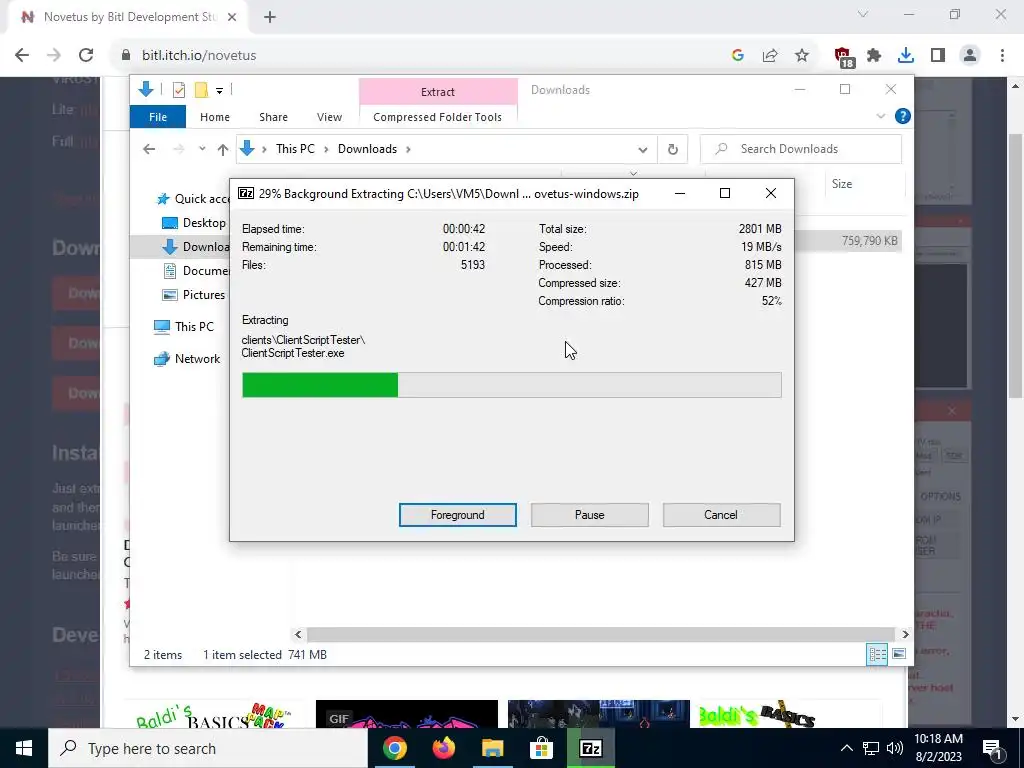The image size is (1024, 768).
Task: Select Network in navigation pane
Action: point(187,359)
